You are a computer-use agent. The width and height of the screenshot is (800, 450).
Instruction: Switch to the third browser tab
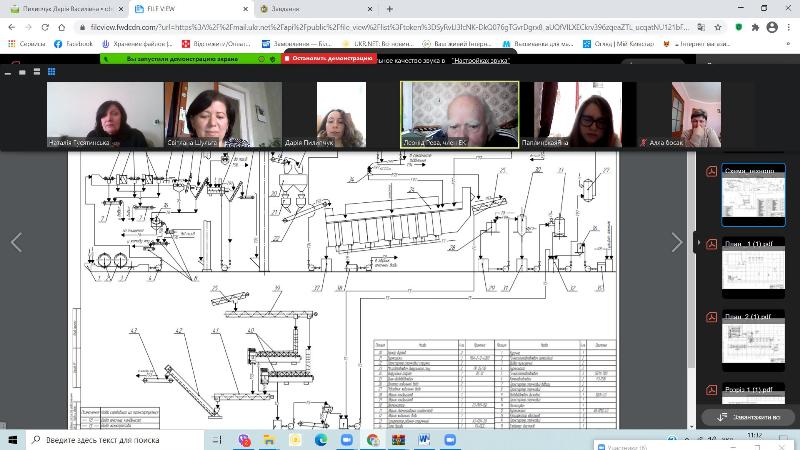316,9
